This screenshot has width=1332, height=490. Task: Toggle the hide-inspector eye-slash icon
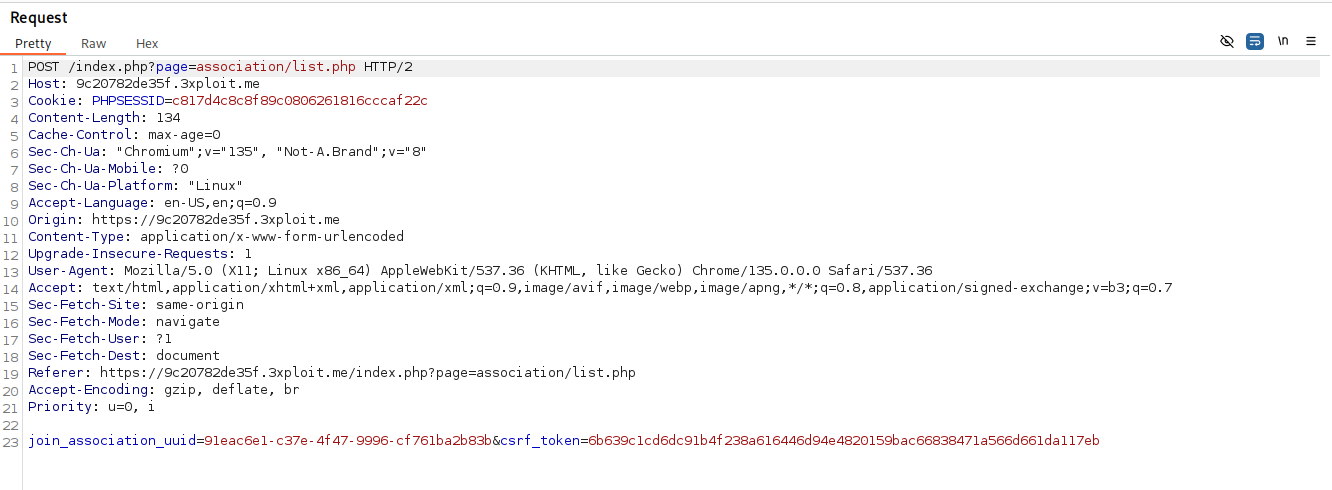click(x=1227, y=41)
